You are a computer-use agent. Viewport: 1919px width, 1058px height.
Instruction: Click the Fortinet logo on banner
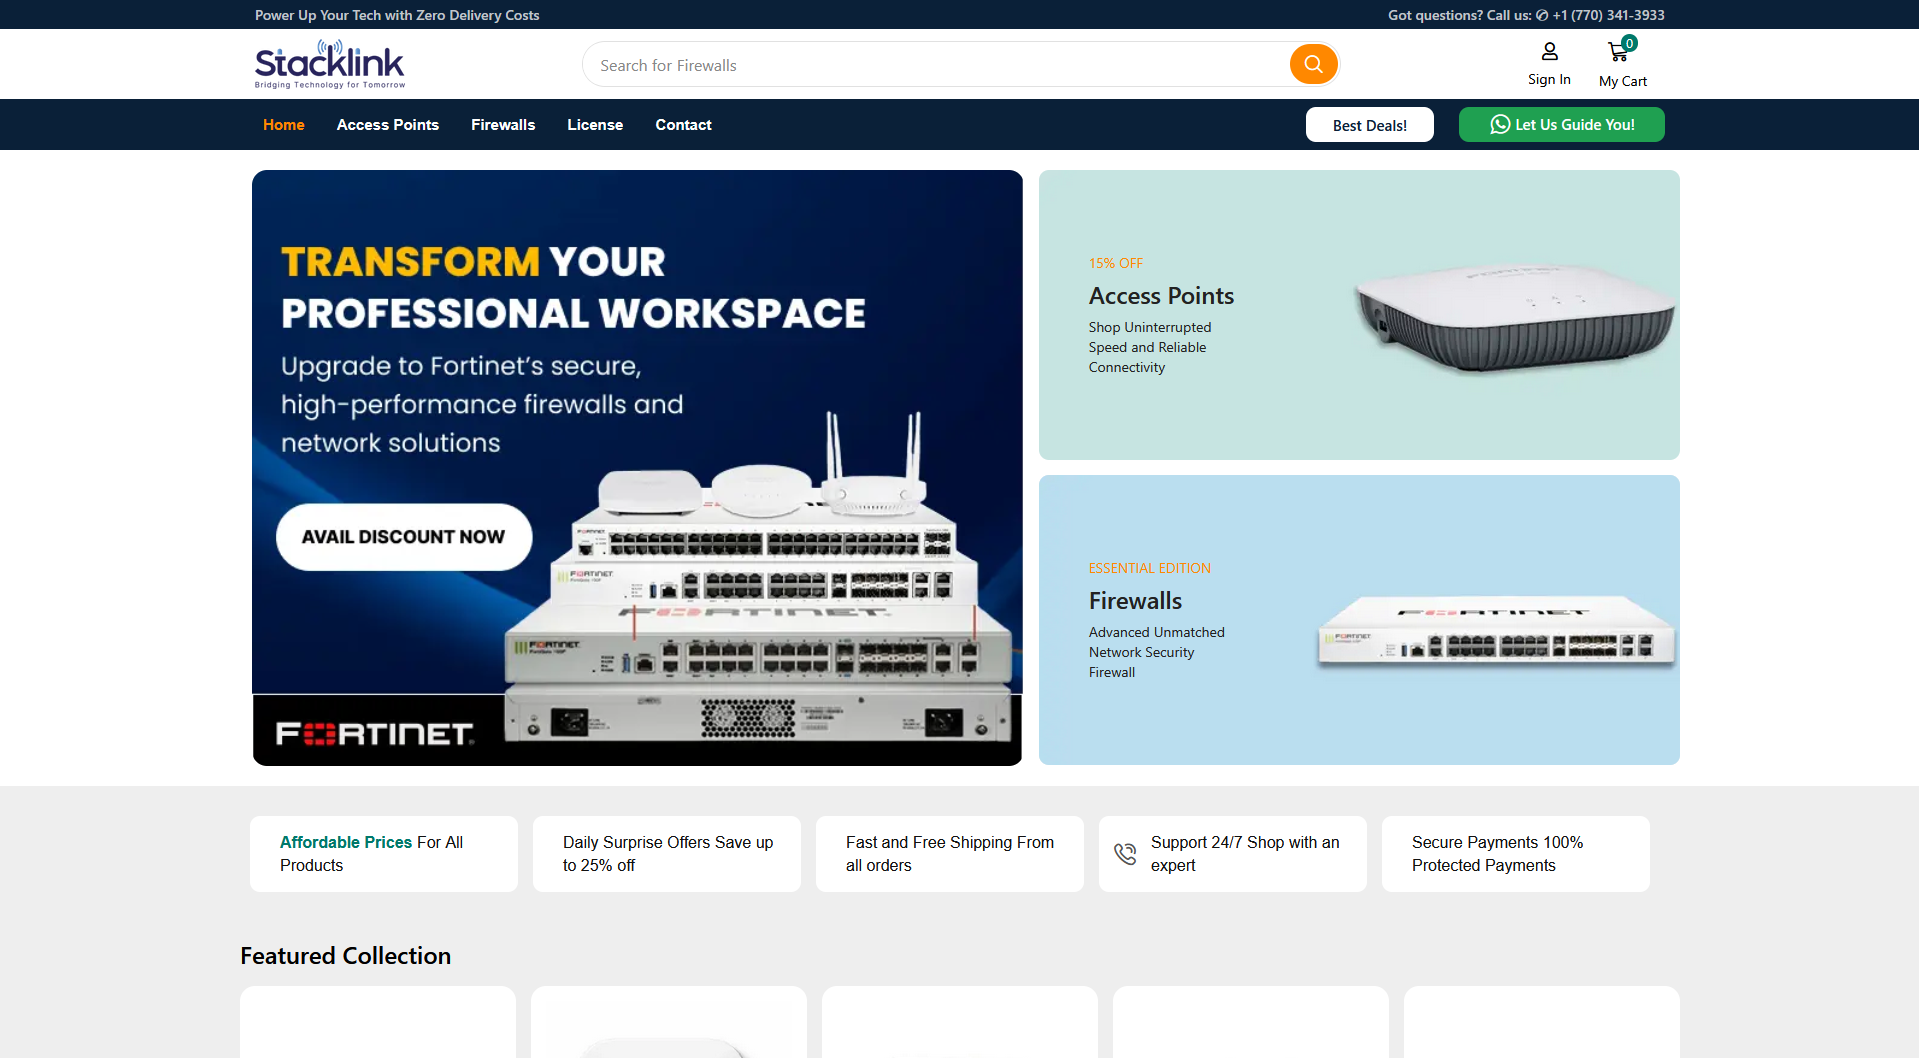click(374, 734)
